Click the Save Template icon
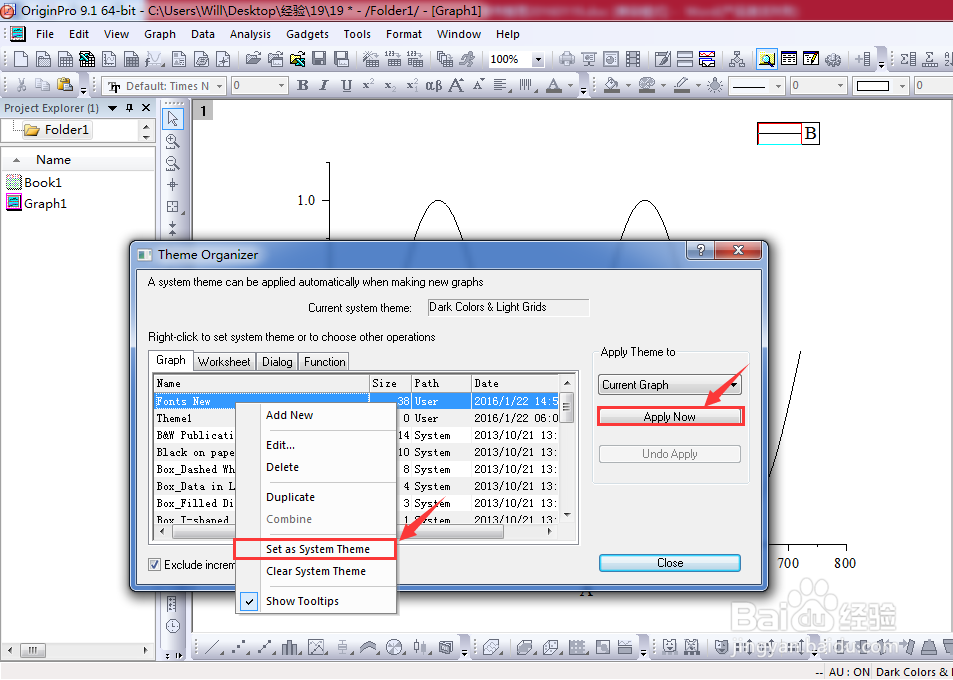 [342, 59]
